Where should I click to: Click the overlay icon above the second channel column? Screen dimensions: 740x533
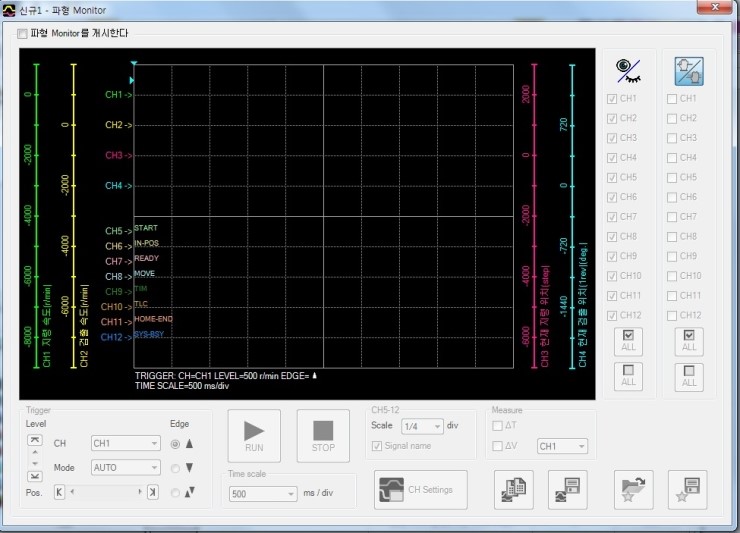tap(688, 71)
